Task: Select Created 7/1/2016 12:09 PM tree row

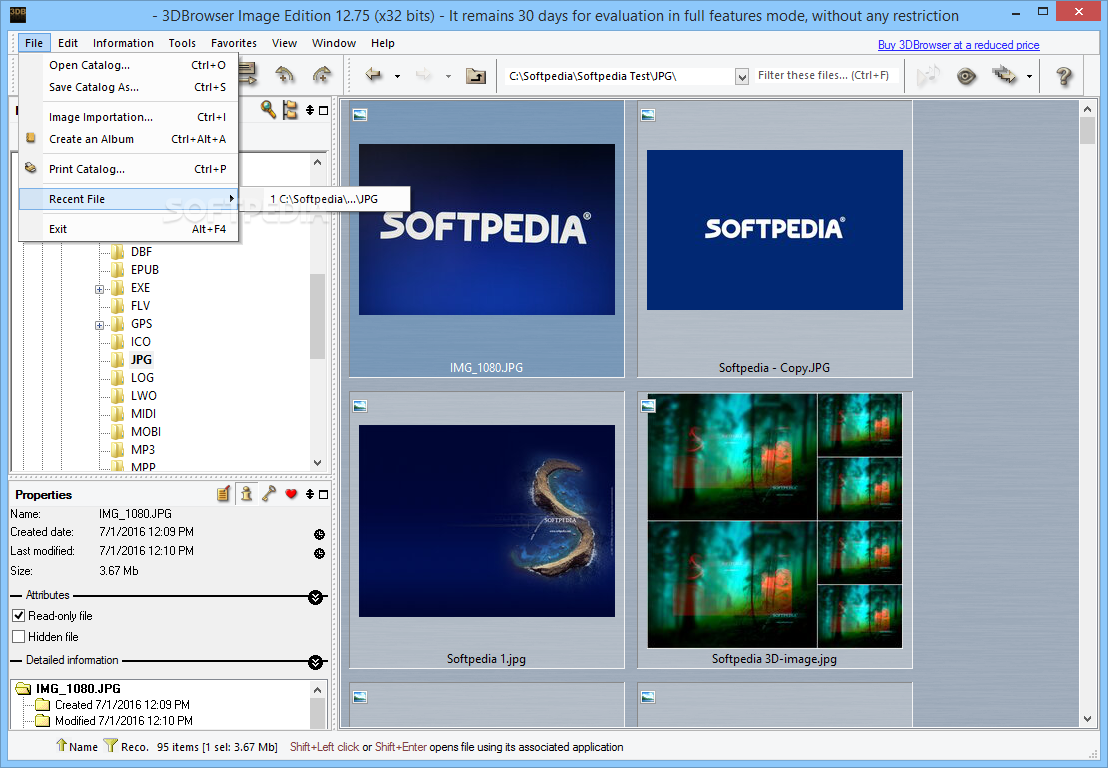Action: tap(122, 704)
